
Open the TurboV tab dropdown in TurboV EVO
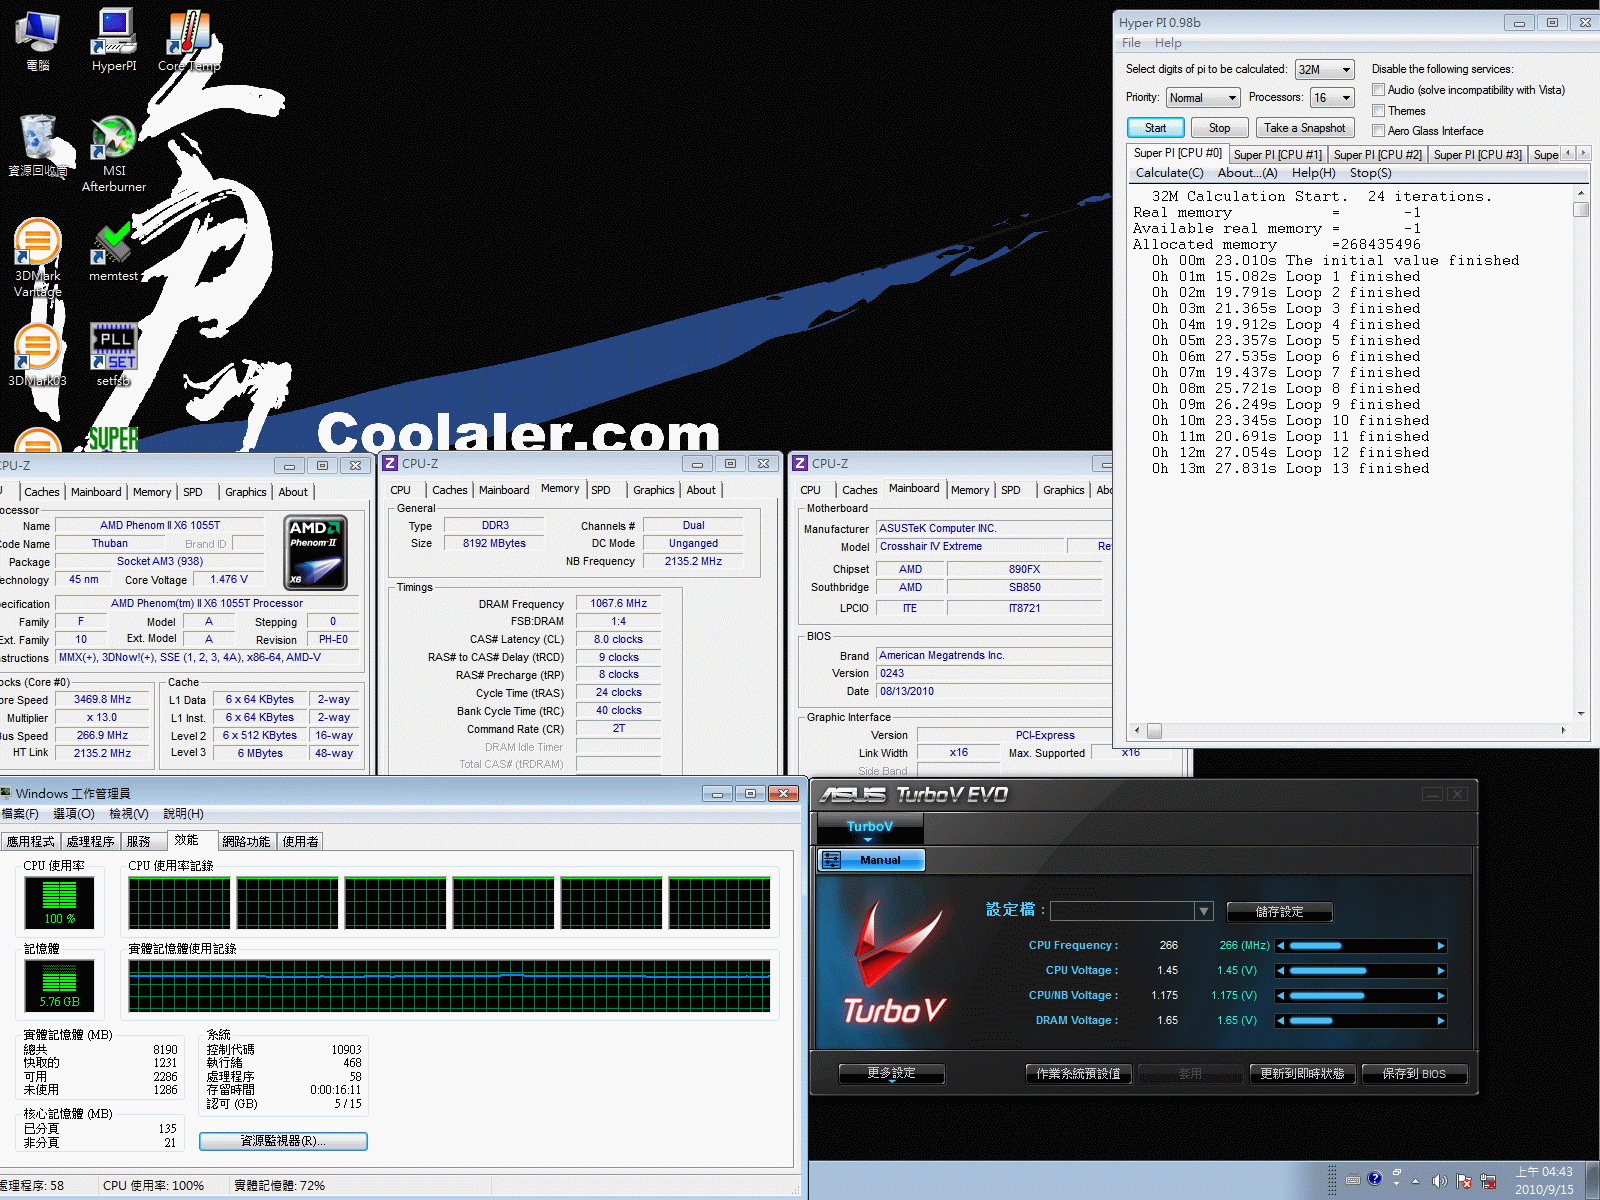tap(870, 829)
